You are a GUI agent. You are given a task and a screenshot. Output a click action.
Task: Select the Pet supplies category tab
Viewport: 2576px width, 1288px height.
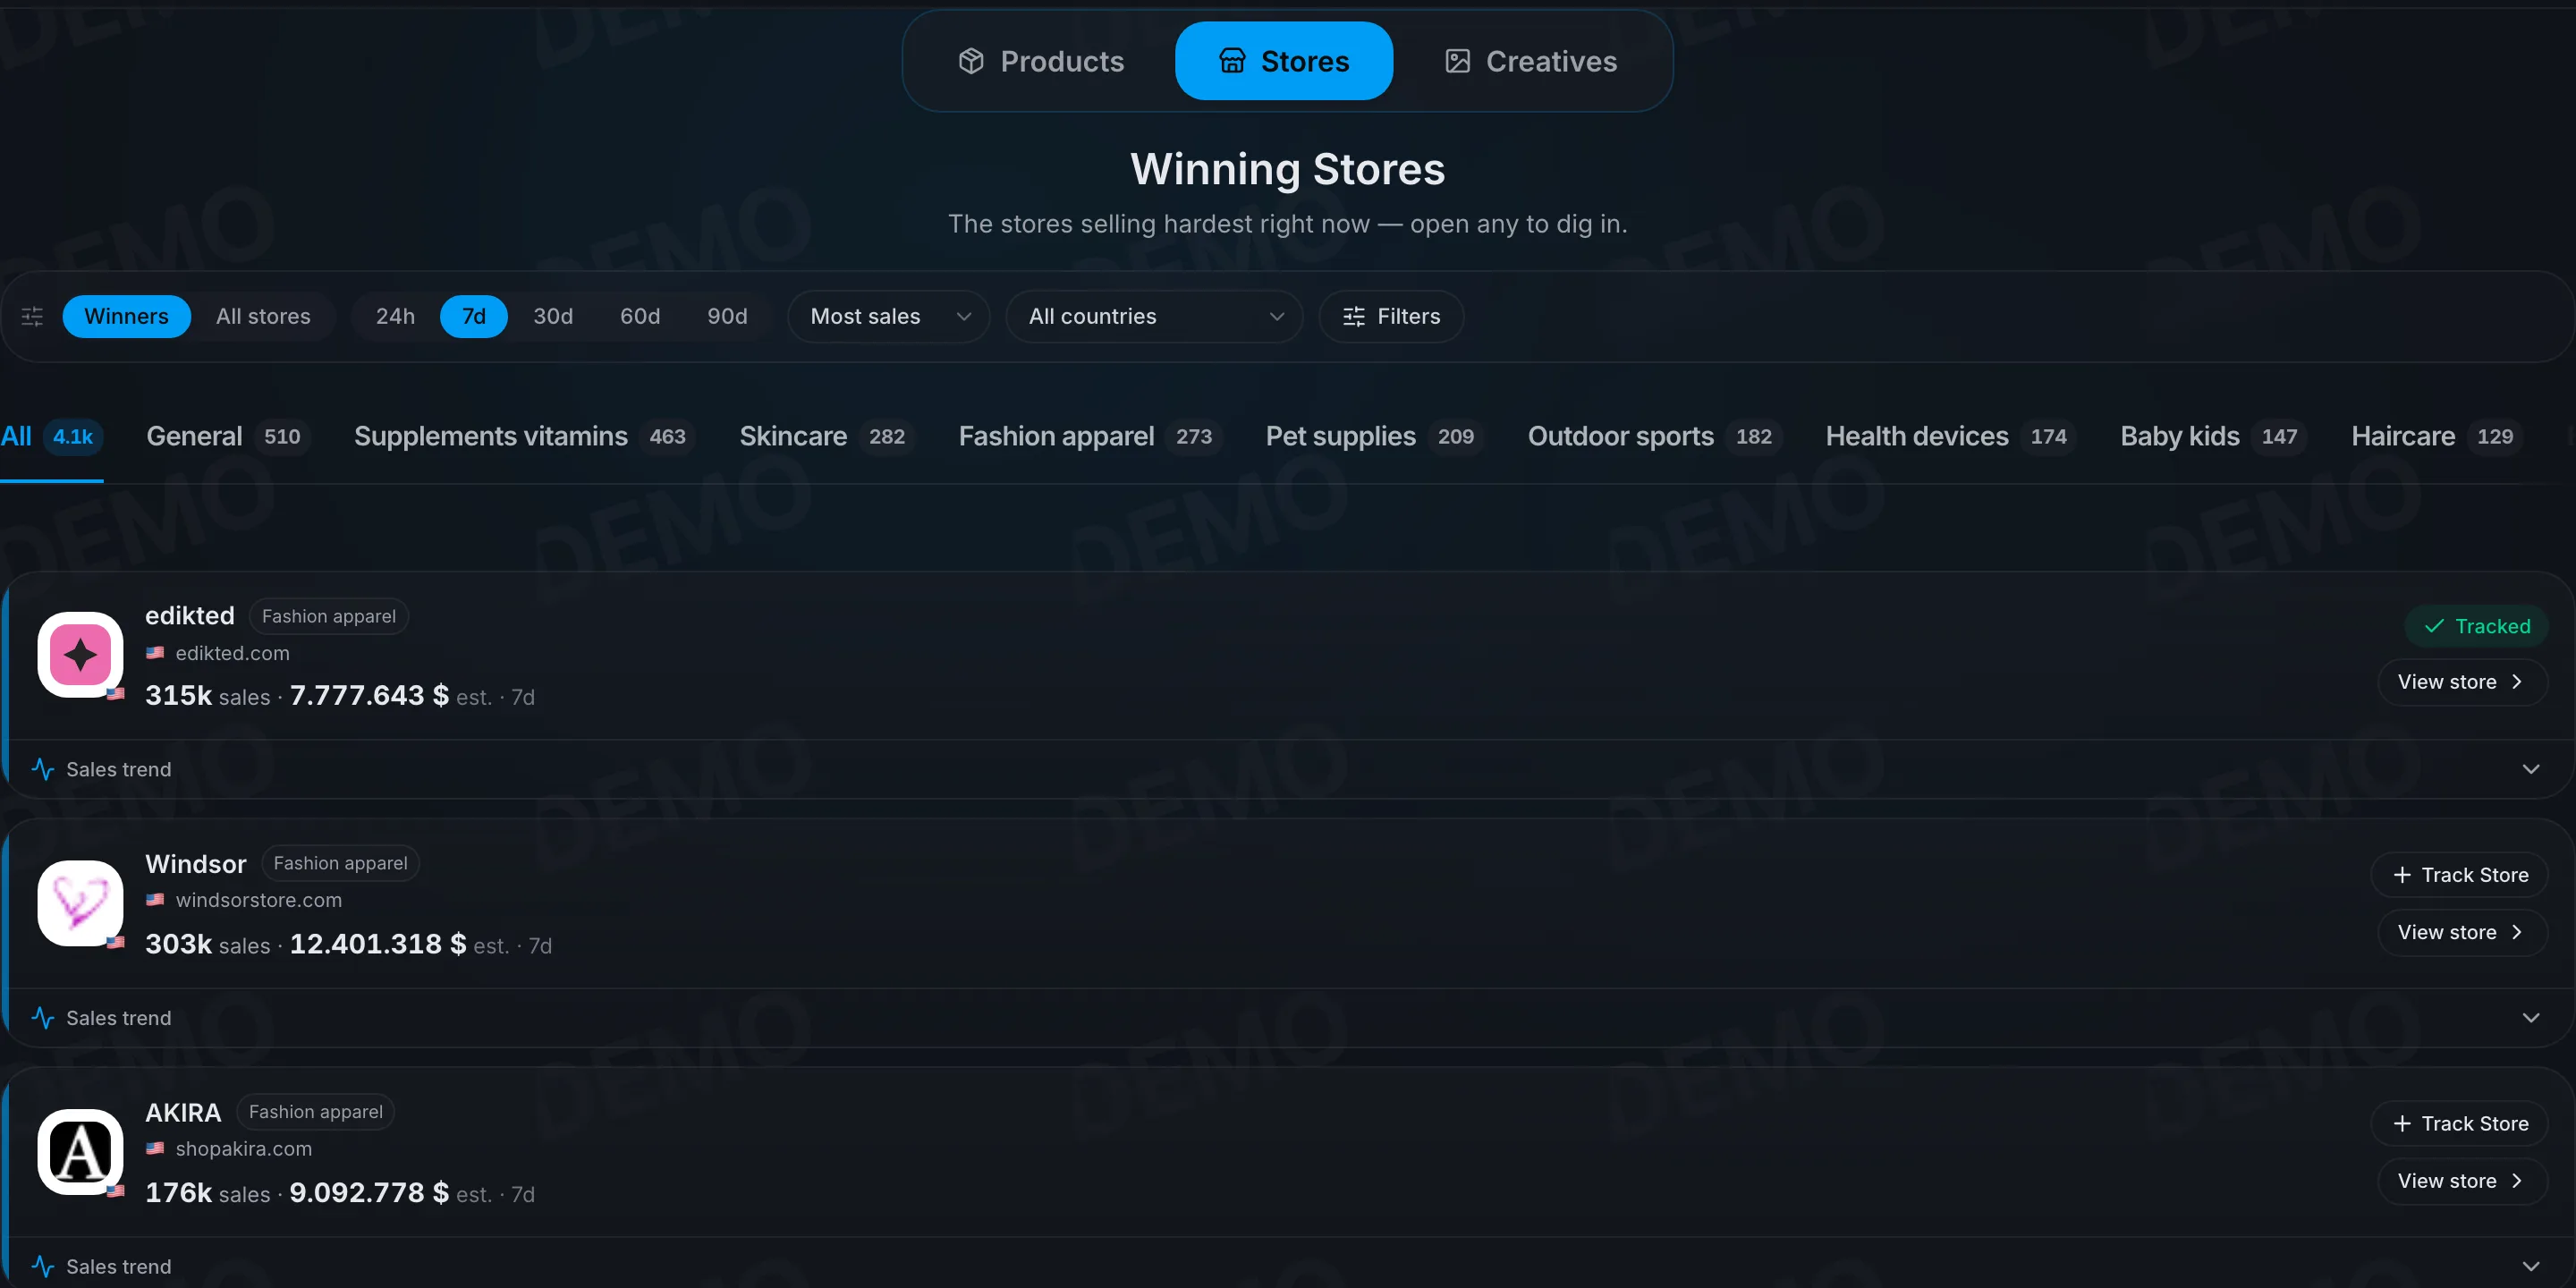click(x=1374, y=436)
